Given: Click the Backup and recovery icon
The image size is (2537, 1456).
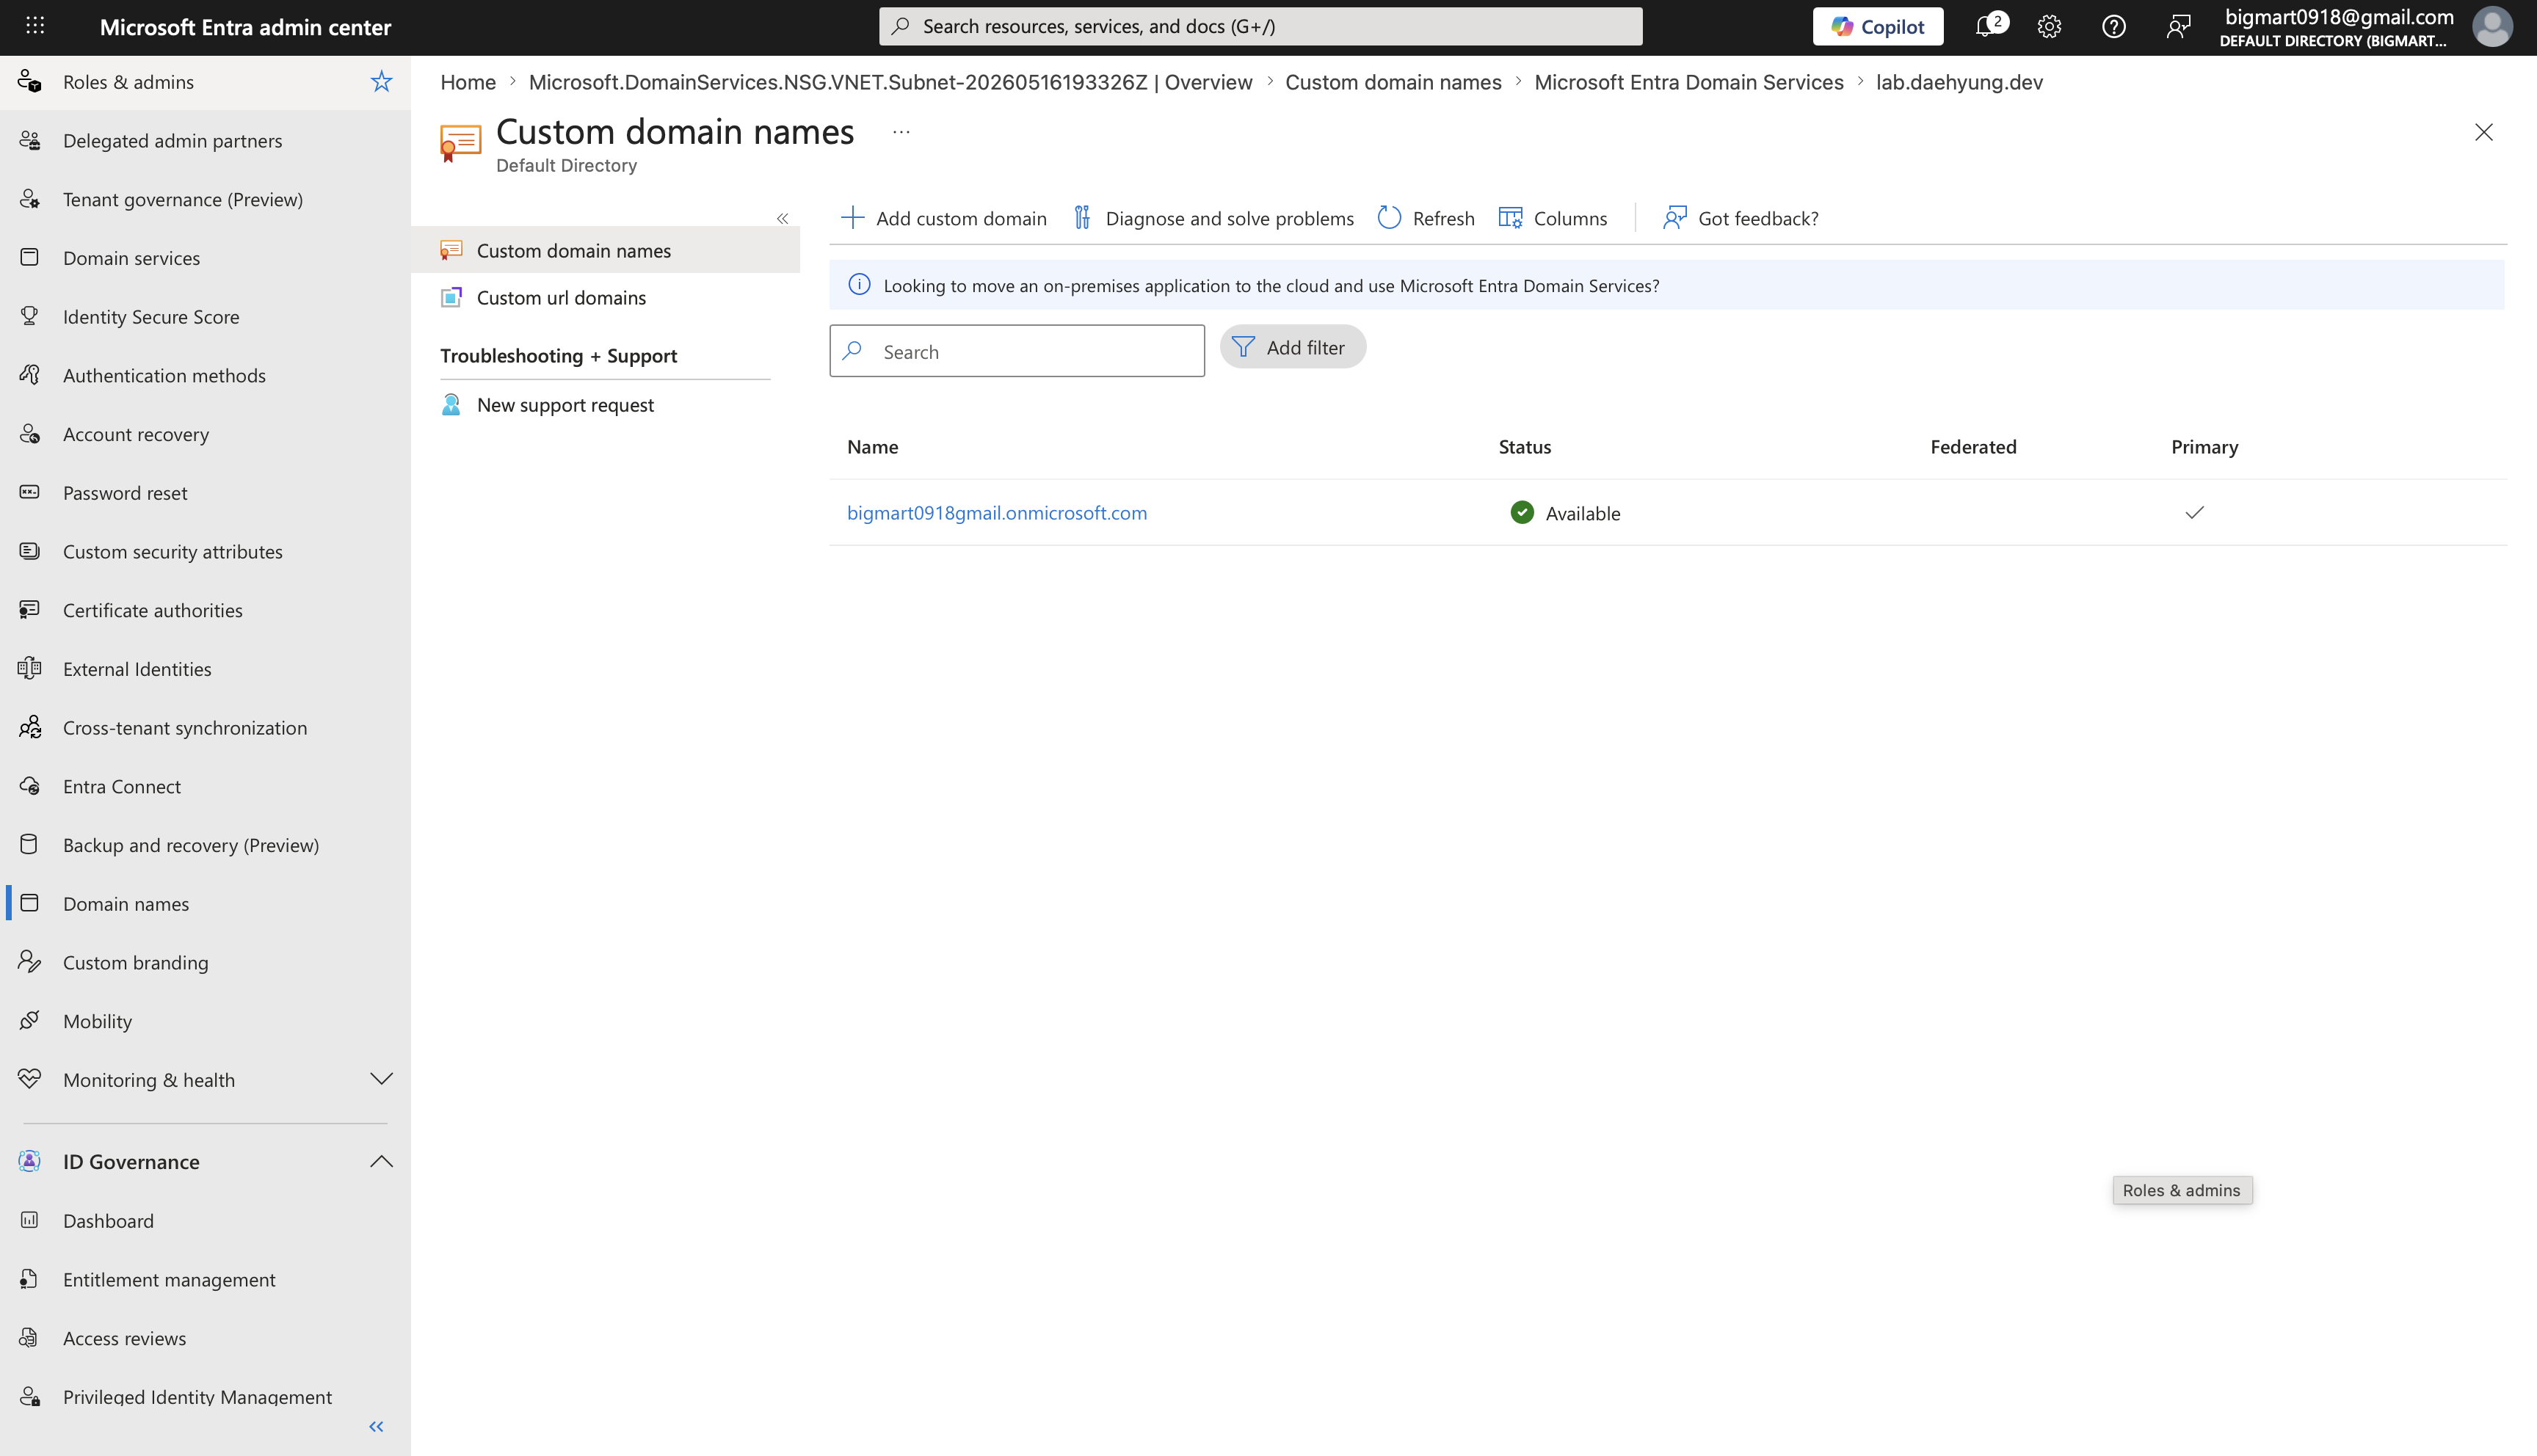Looking at the screenshot, I should coord(30,844).
